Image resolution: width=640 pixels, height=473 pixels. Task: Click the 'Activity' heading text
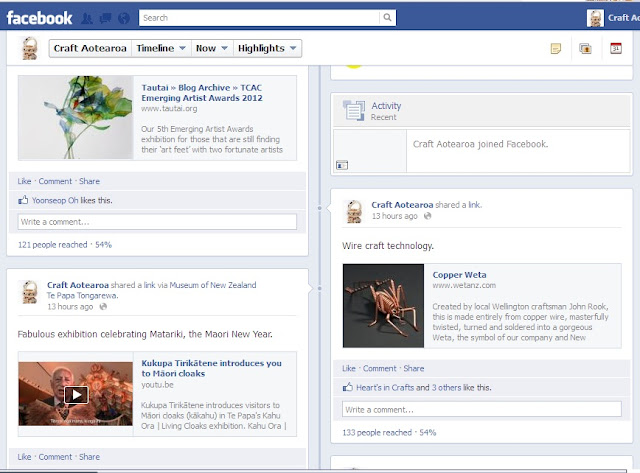386,106
